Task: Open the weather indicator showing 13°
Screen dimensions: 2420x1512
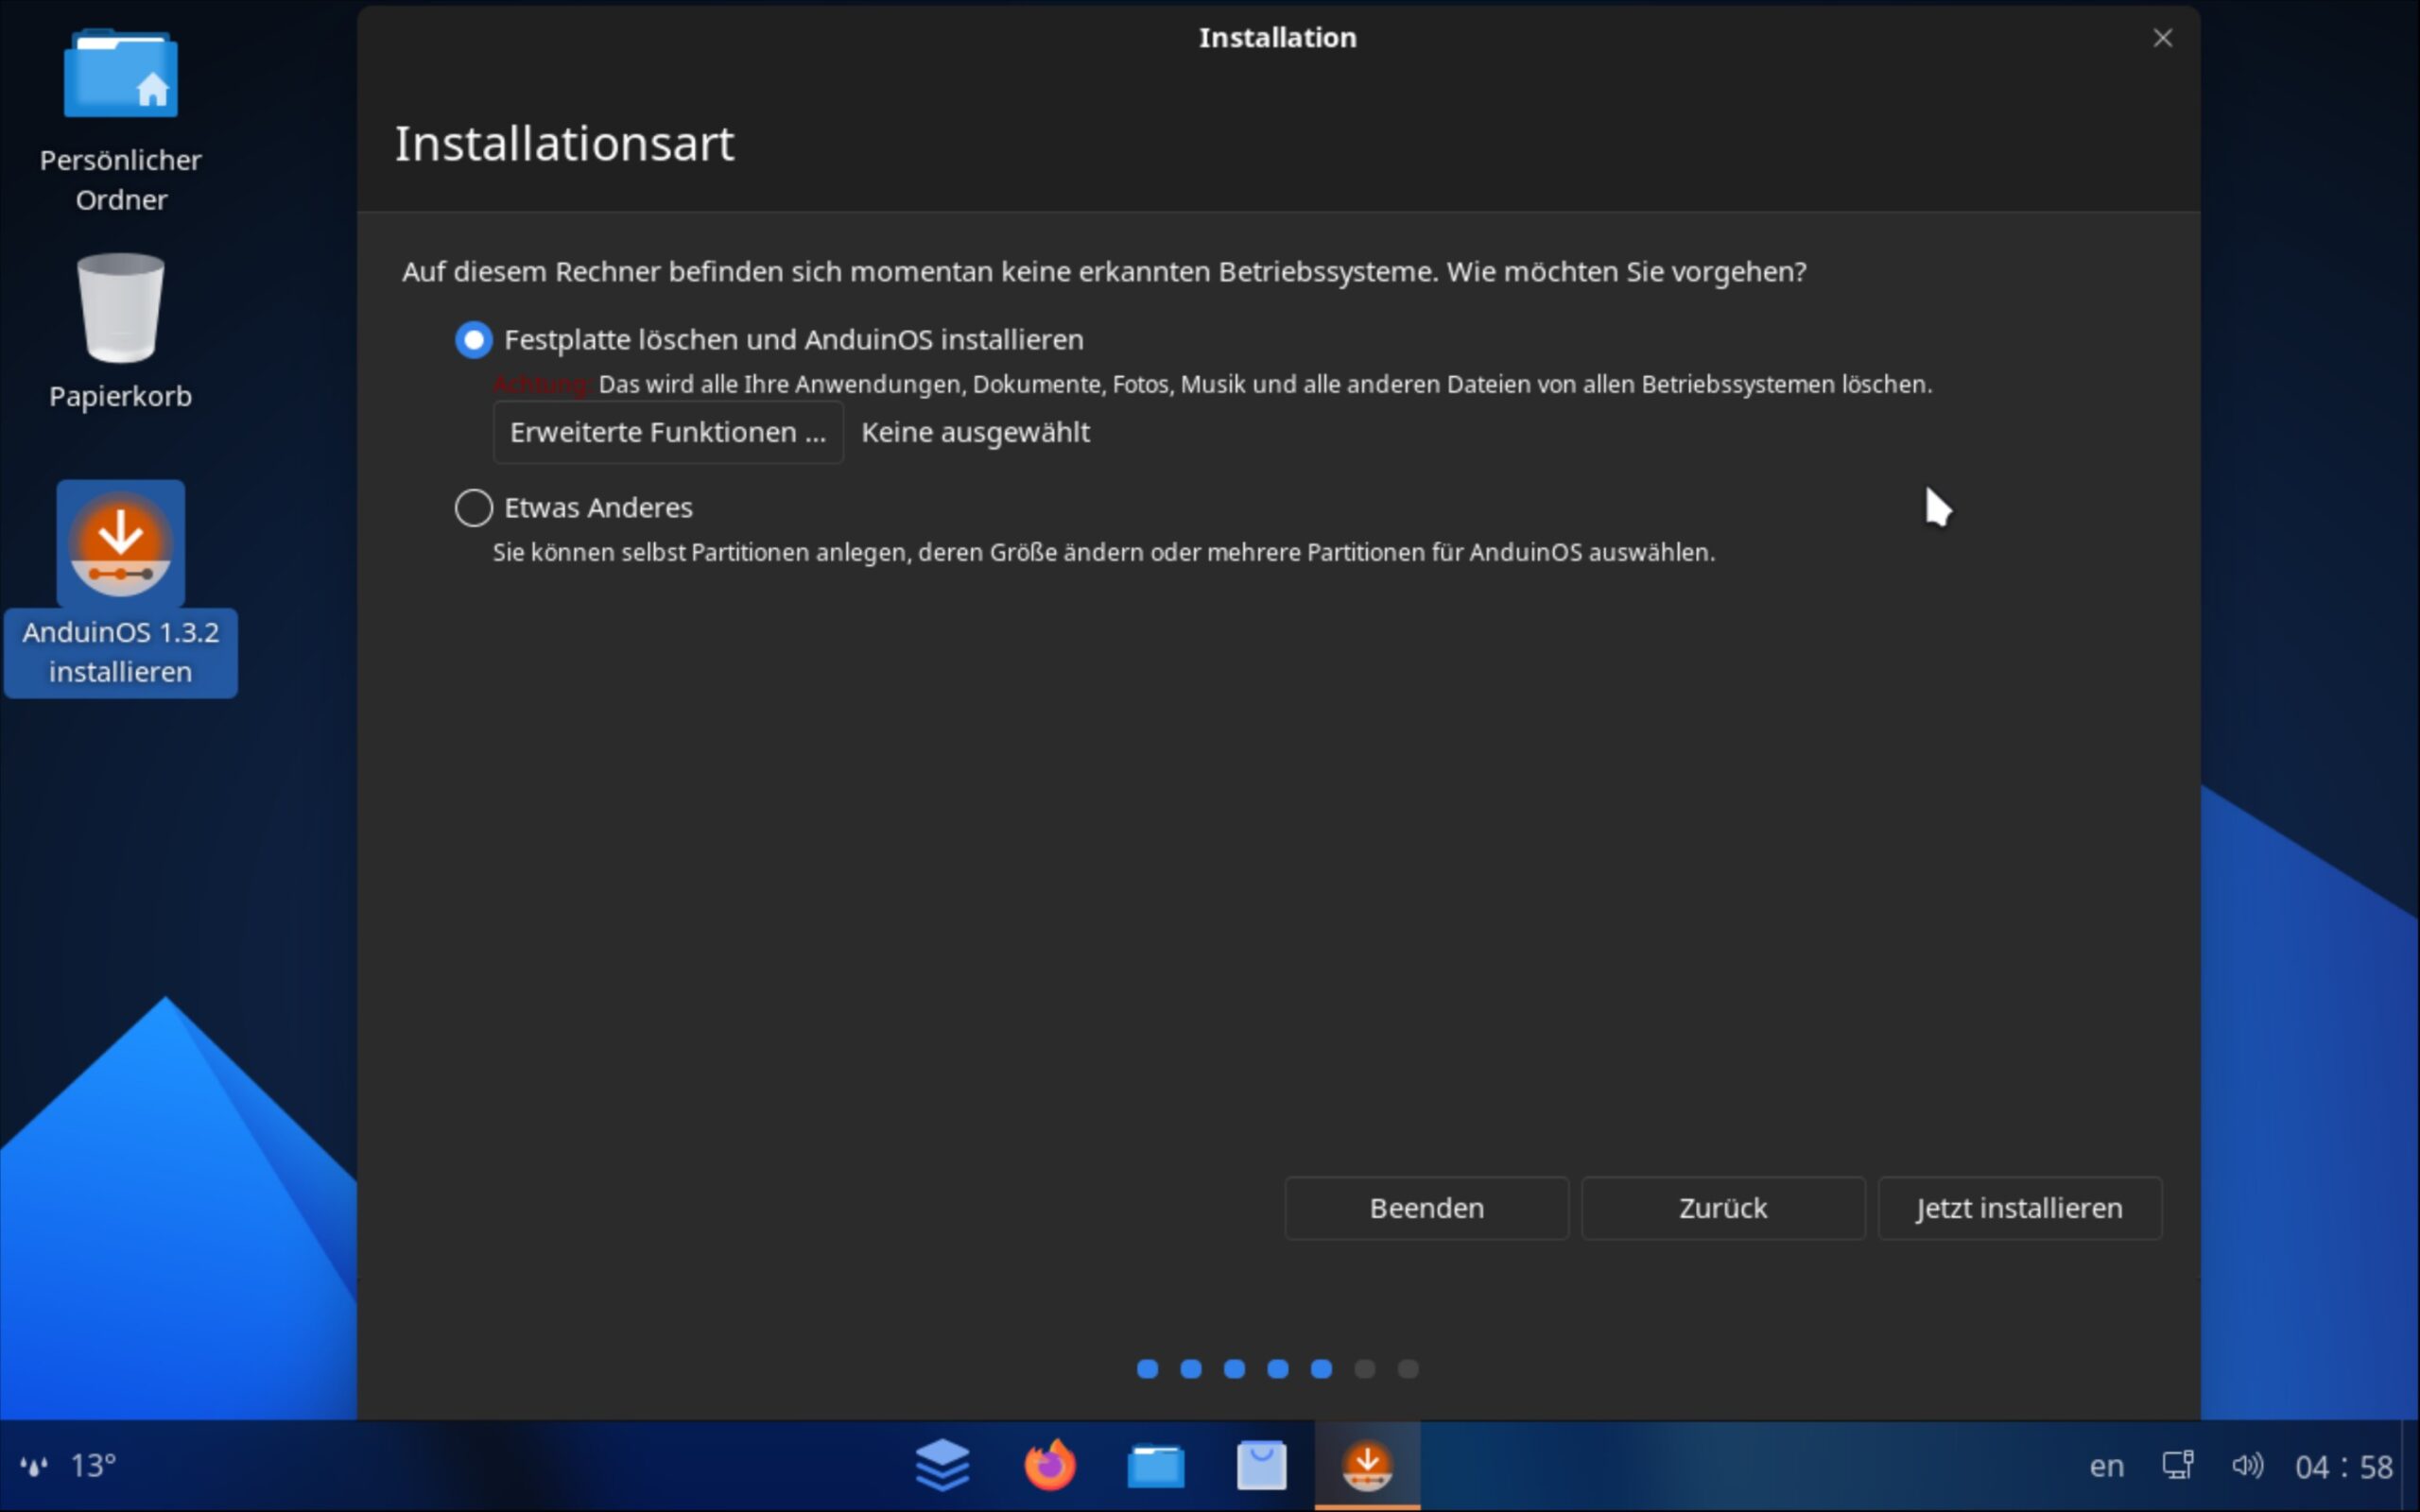Action: (x=70, y=1466)
